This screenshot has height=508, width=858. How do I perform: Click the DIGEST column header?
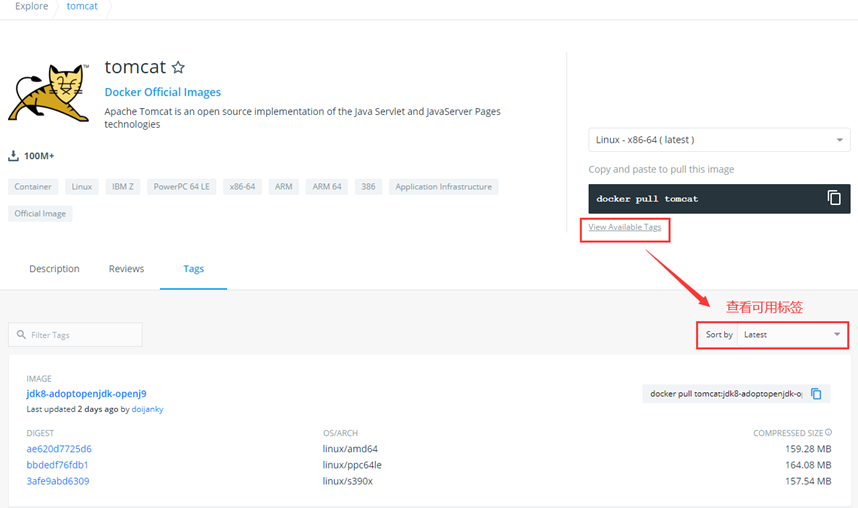(x=40, y=433)
